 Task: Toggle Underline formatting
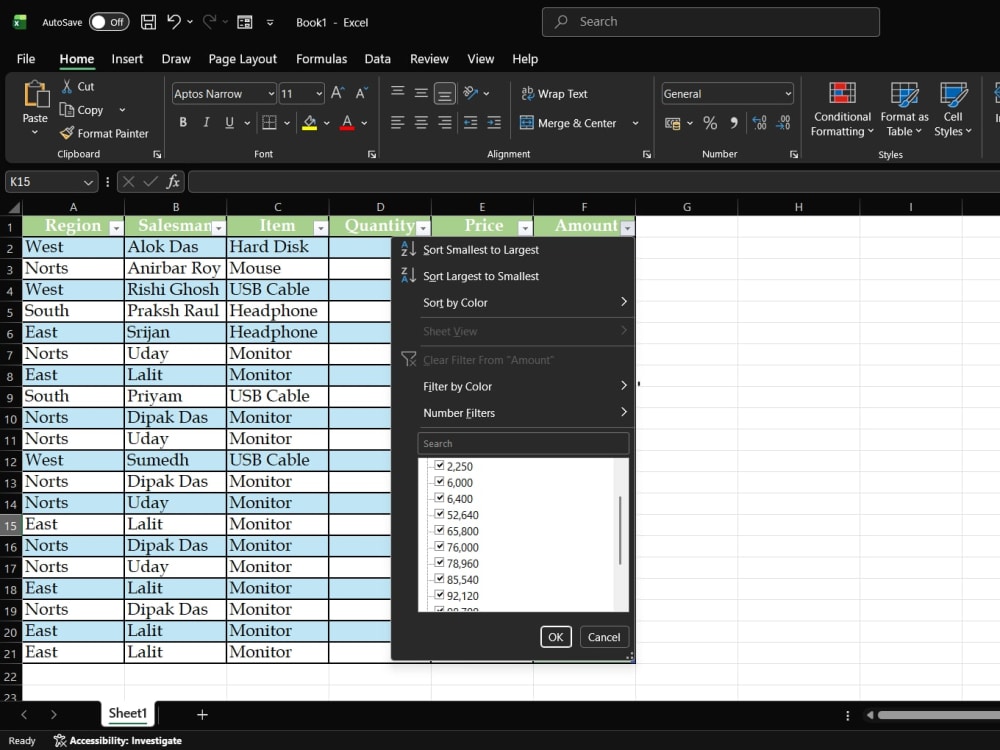coord(229,122)
